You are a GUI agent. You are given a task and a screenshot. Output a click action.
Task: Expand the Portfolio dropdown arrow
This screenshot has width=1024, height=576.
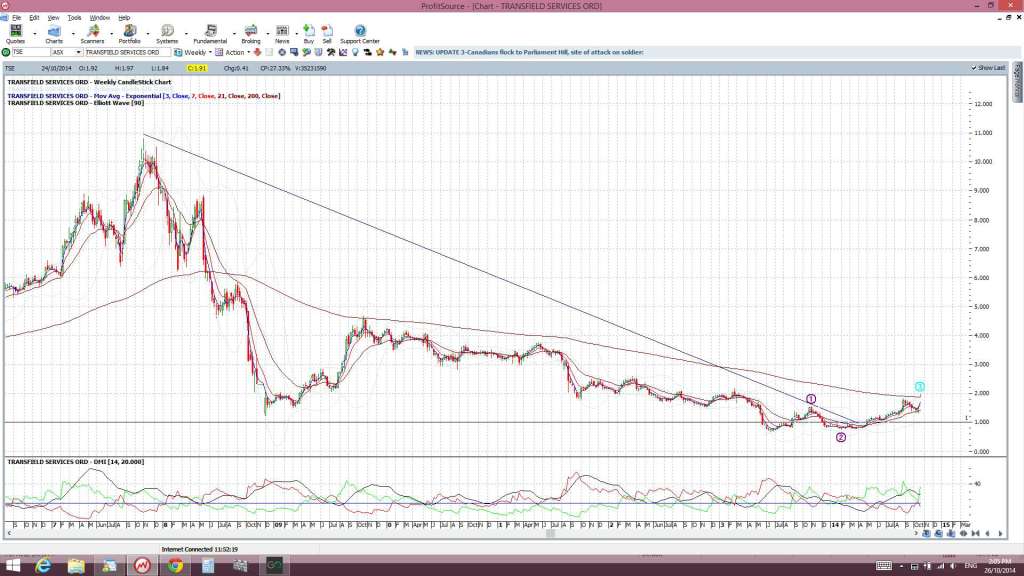click(148, 33)
